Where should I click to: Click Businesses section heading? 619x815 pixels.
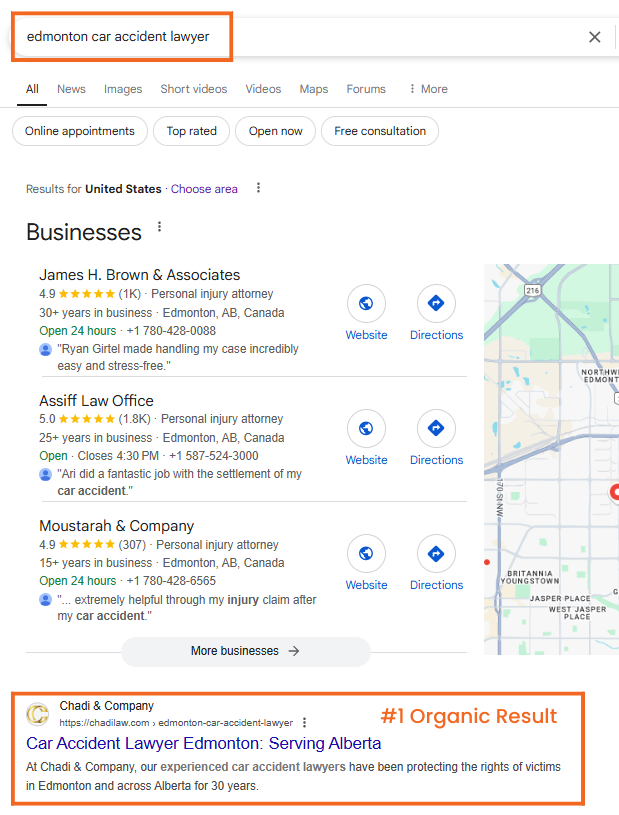(84, 232)
